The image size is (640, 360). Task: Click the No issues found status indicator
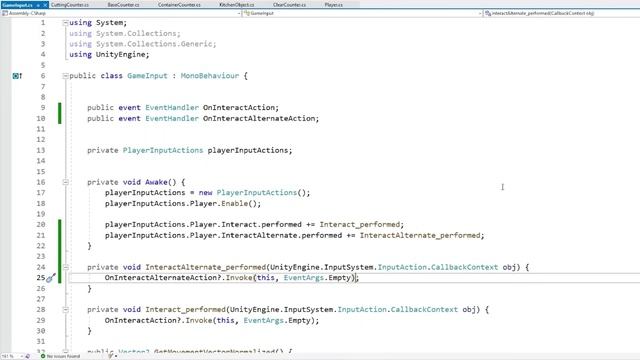click(x=60, y=356)
